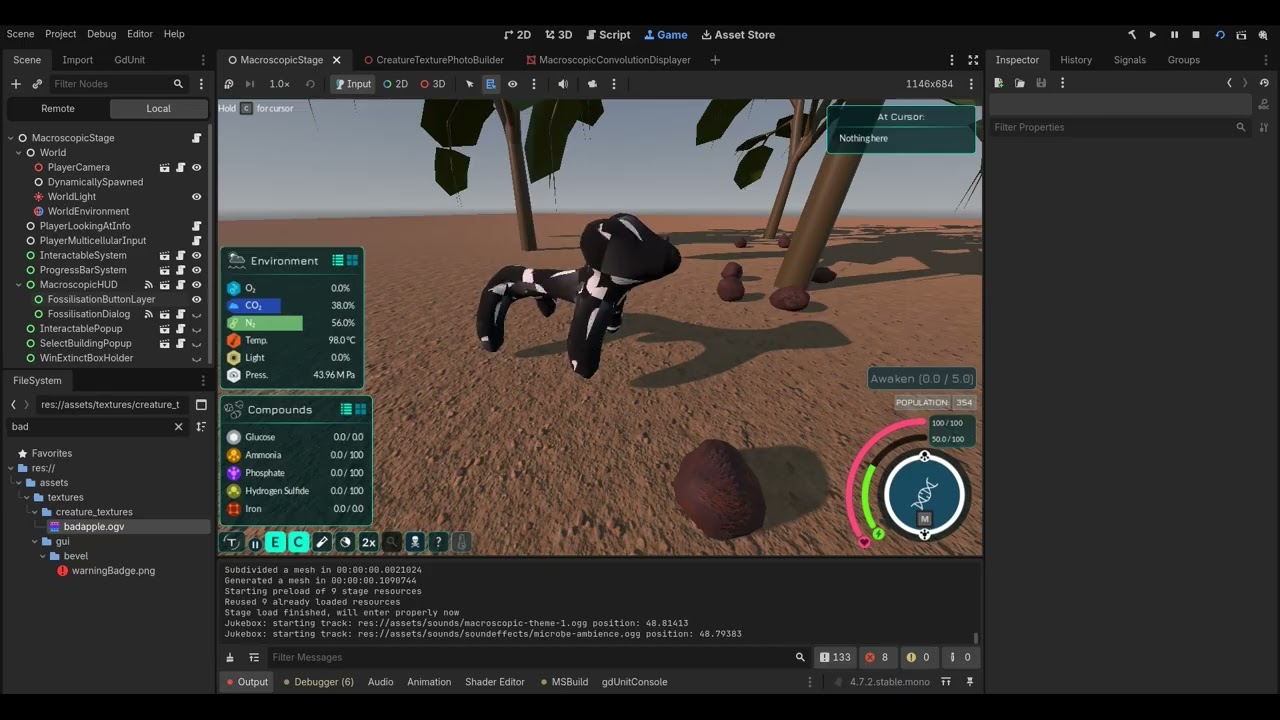Screen dimensions: 1280x720
Task: Open the Project menu
Action: (60, 34)
